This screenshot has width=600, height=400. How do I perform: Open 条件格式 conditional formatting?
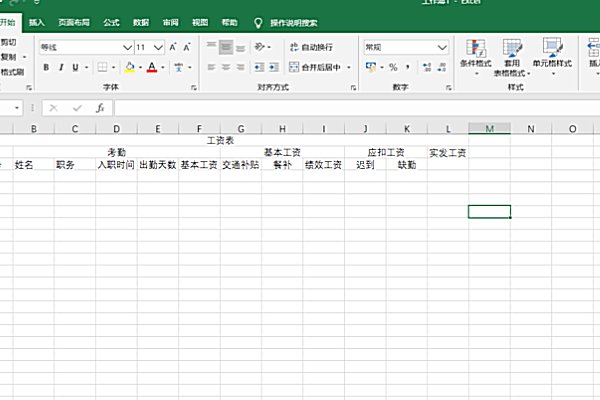pos(476,57)
